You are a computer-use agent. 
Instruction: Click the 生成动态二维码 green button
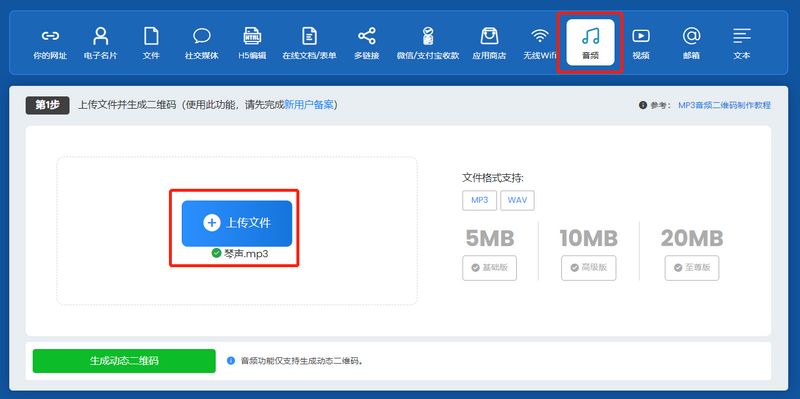[124, 361]
